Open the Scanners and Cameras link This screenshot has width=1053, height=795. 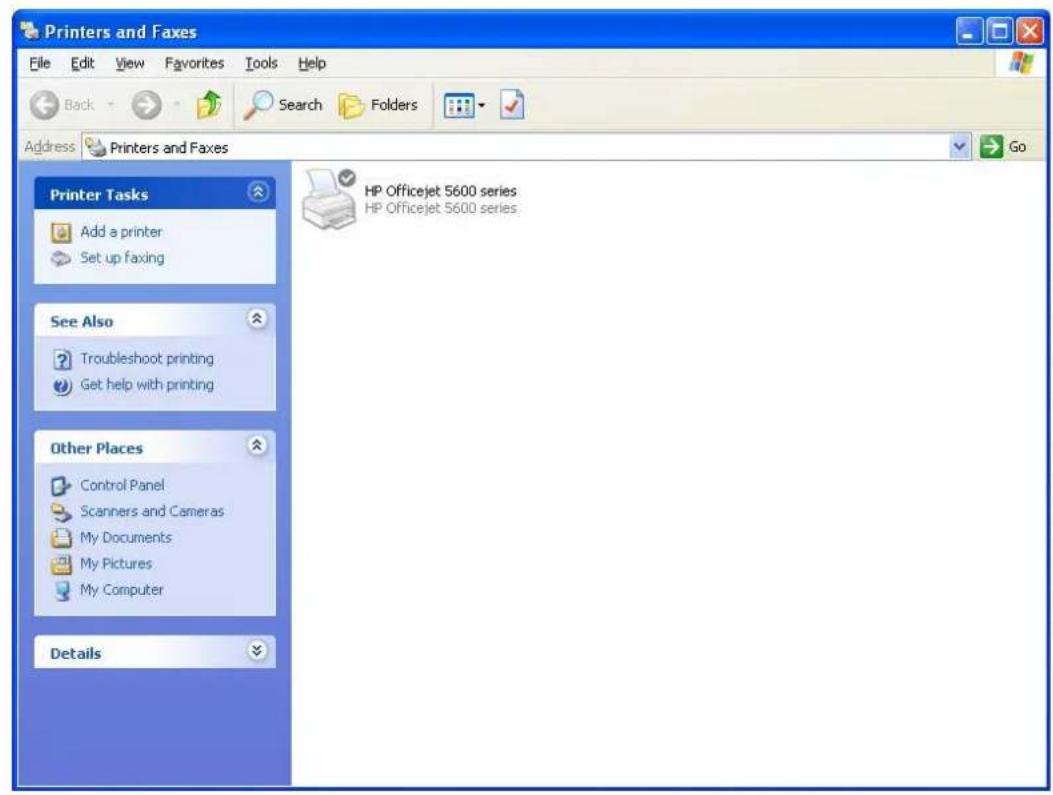[x=152, y=511]
